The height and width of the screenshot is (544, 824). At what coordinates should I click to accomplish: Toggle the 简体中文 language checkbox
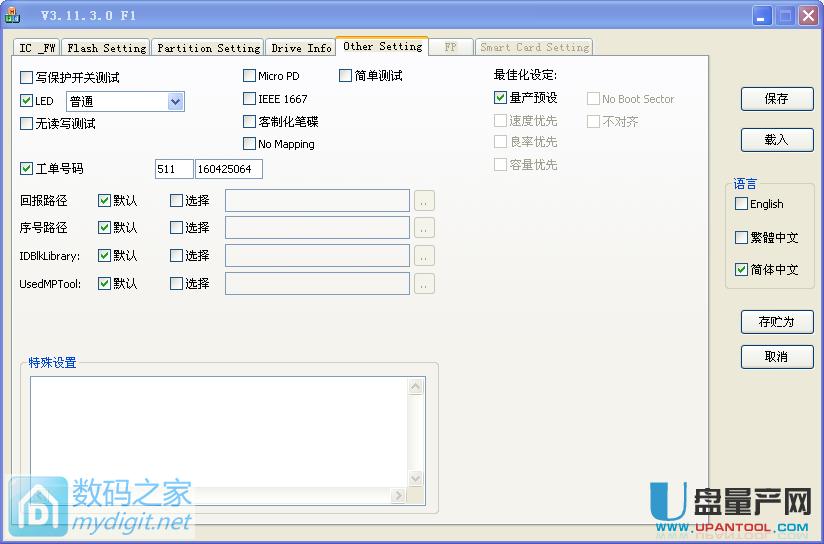741,270
